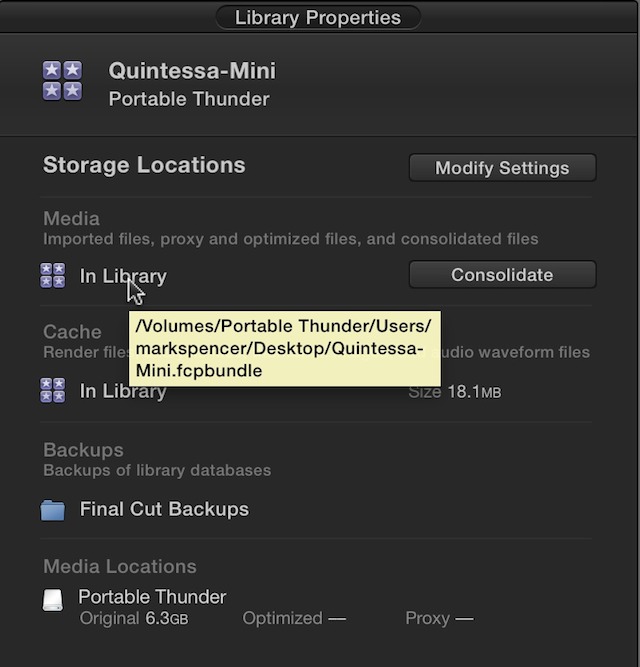Click the Proxy media size field
This screenshot has height=667, width=640.
coord(439,619)
